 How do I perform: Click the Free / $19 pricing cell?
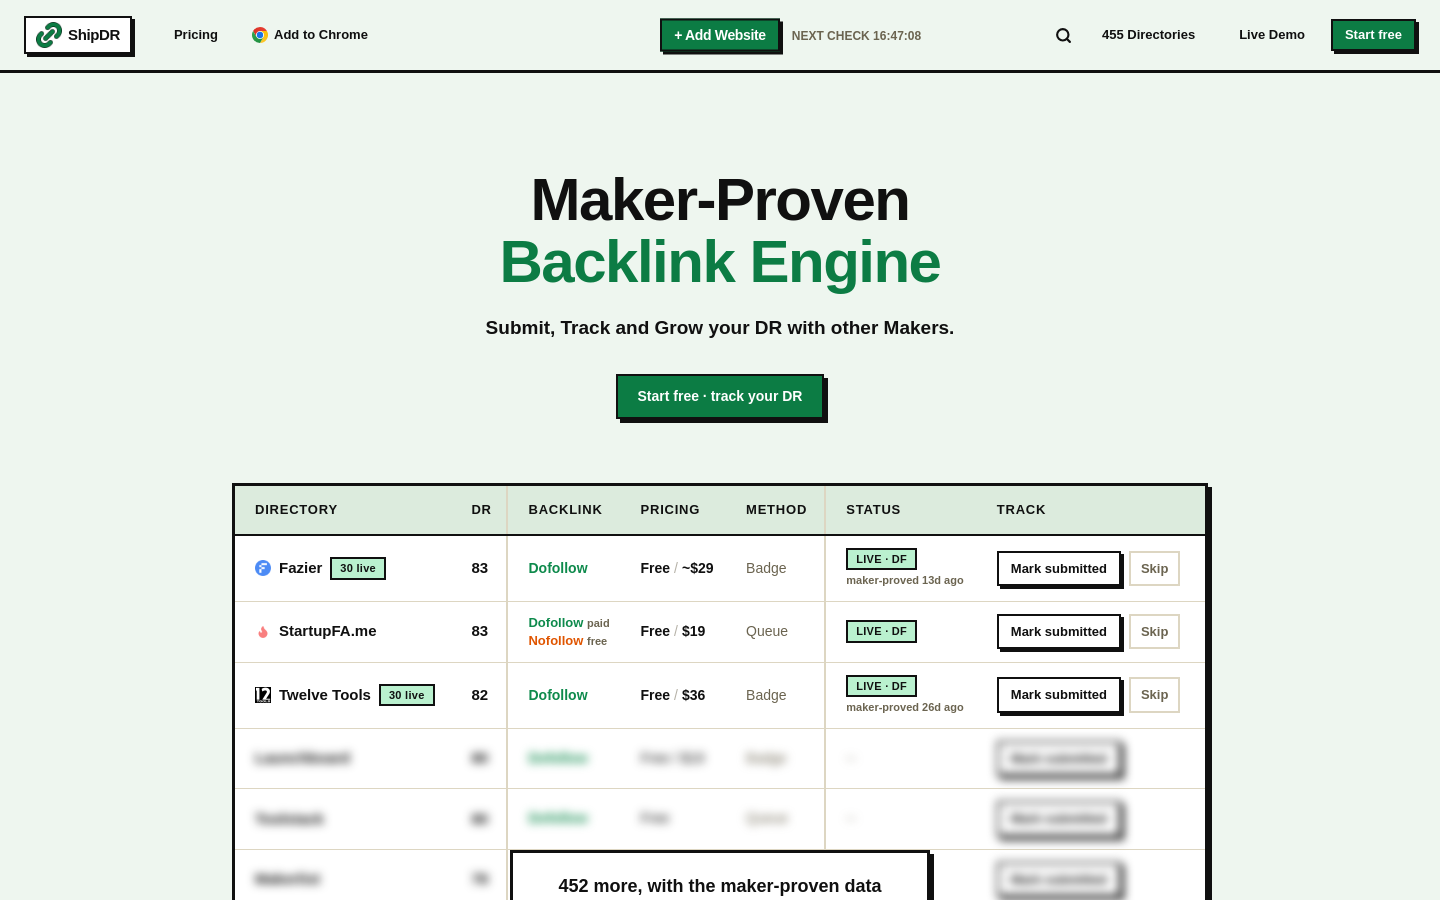tap(673, 631)
